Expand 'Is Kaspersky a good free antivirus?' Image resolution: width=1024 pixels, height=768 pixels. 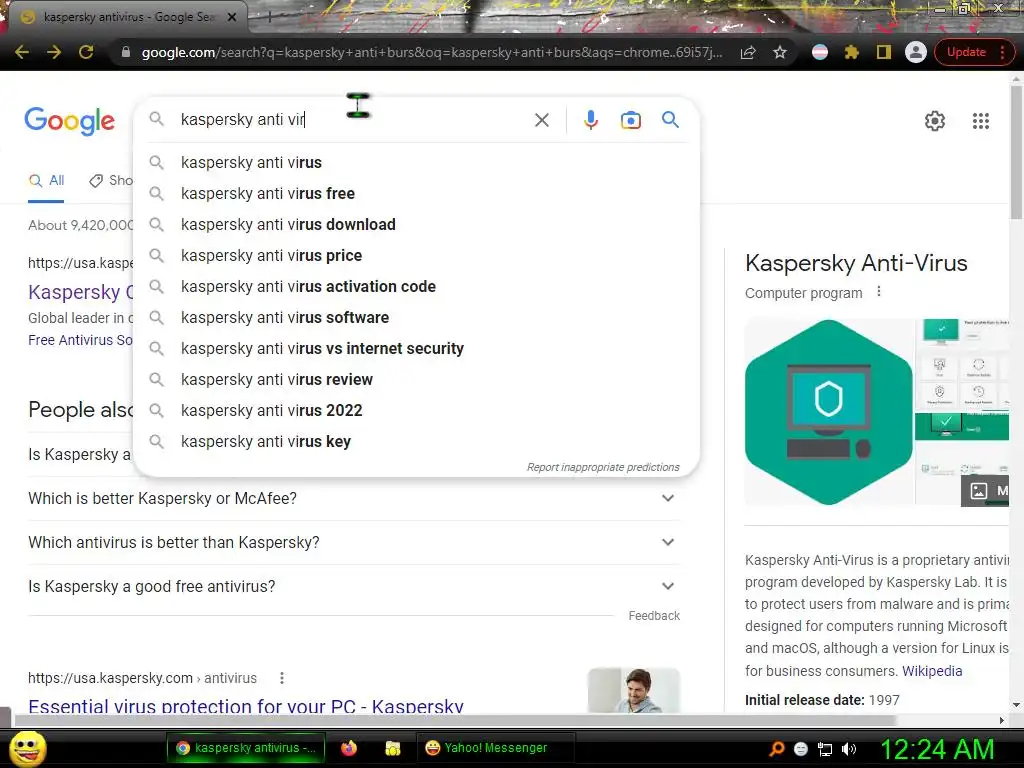click(x=353, y=586)
